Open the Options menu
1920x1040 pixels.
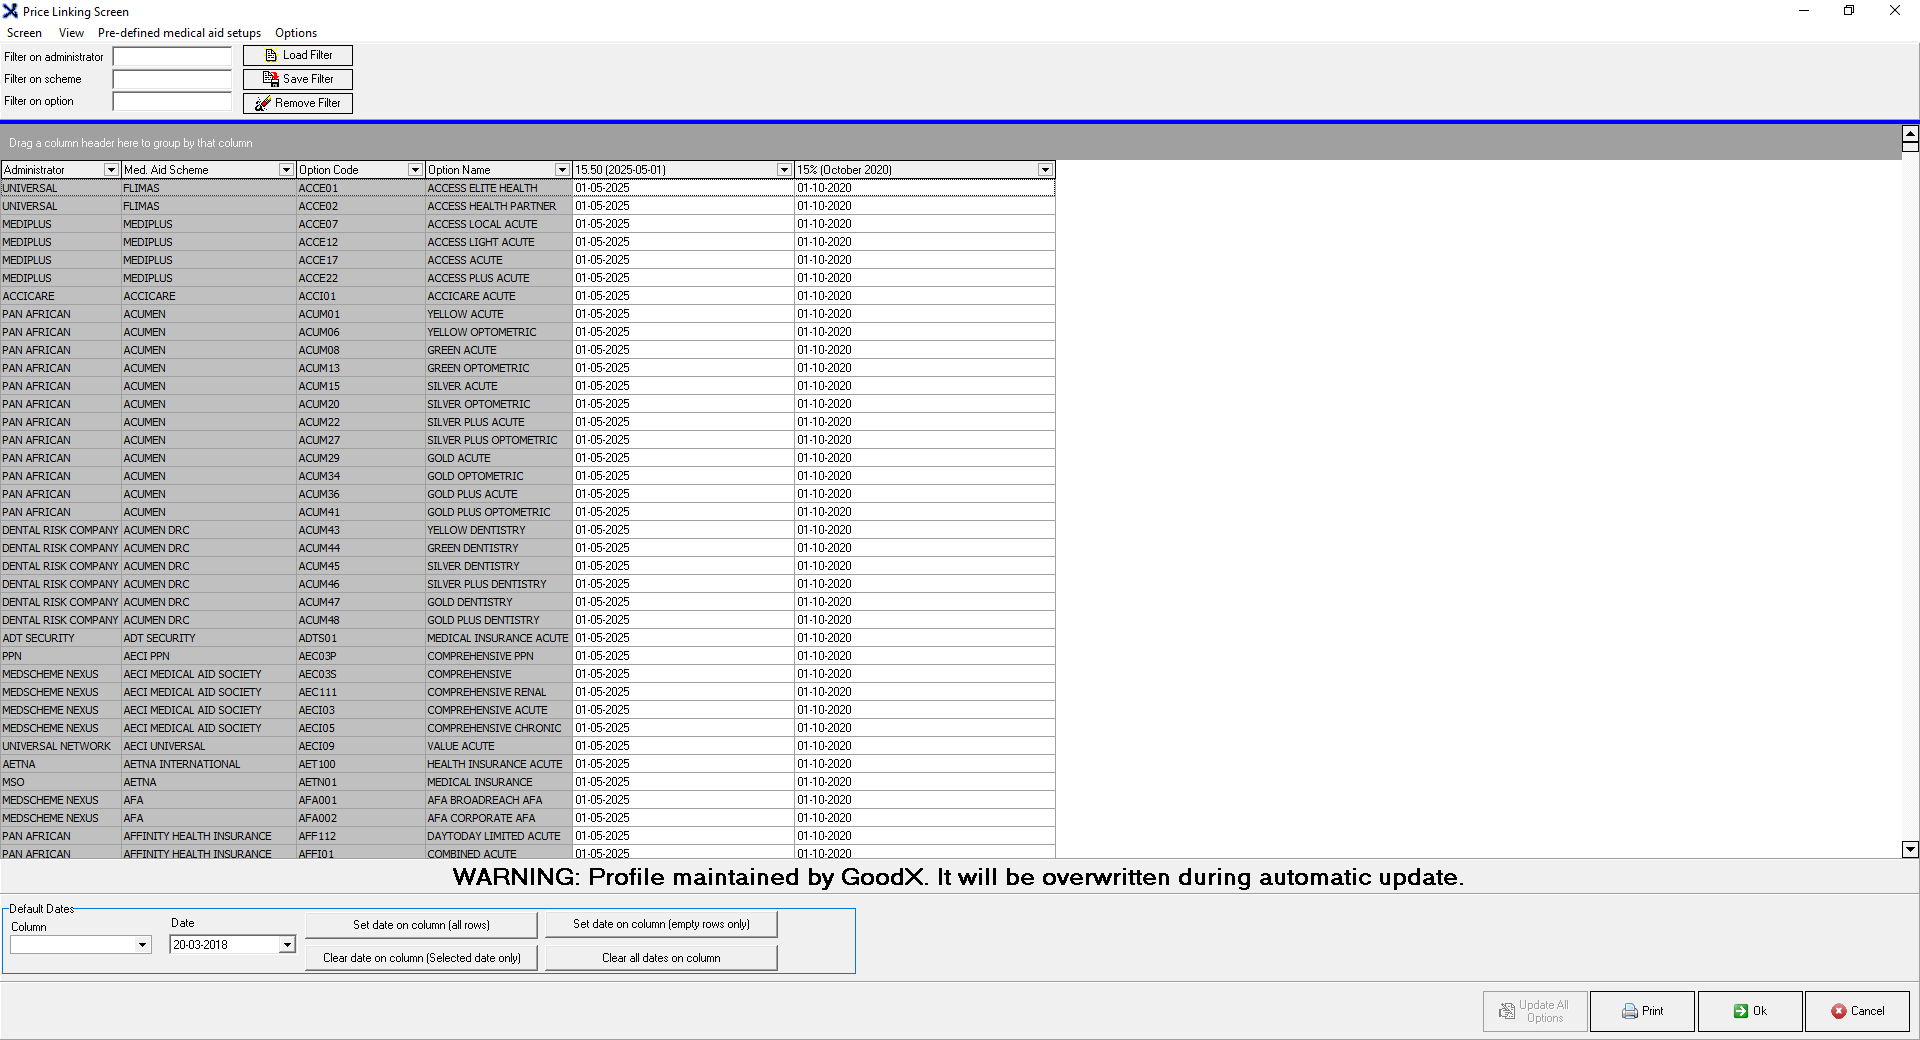click(x=296, y=33)
